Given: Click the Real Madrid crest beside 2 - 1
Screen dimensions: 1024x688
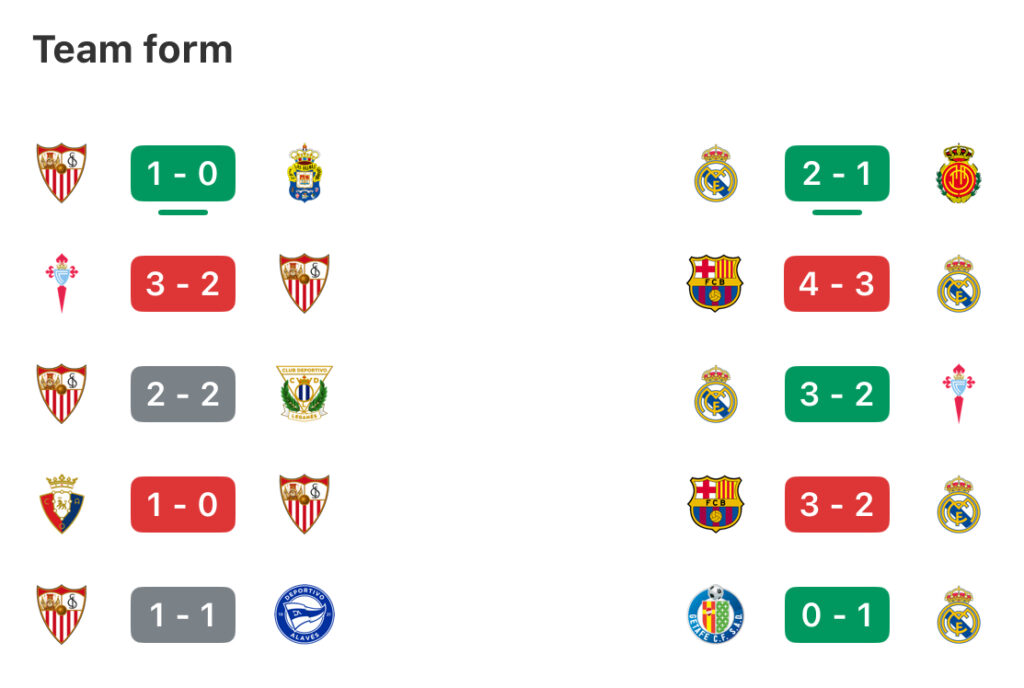Looking at the screenshot, I should pos(716,173).
